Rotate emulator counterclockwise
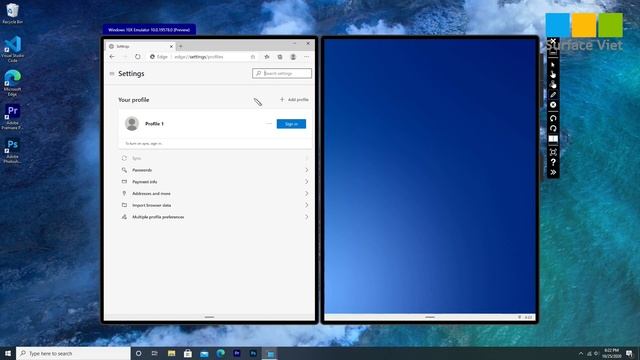This screenshot has width=640, height=360. [553, 118]
